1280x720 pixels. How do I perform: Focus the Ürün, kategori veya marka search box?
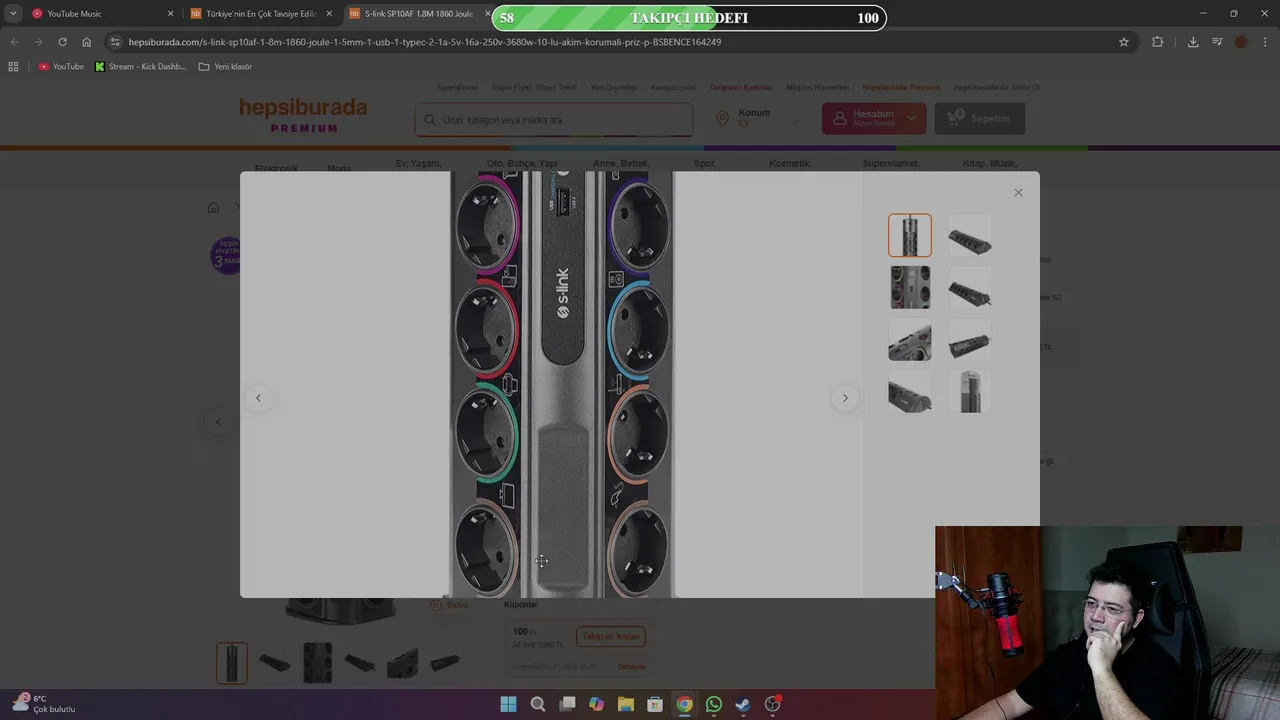pos(554,120)
